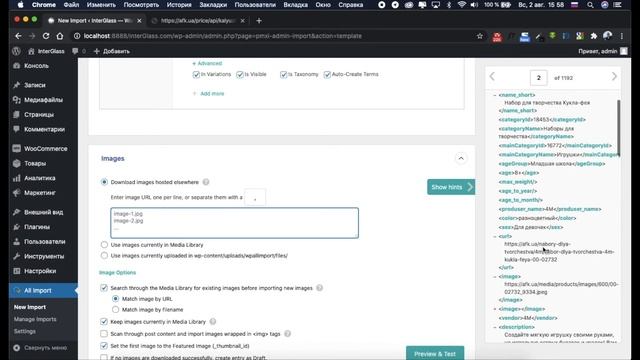Viewport: 640px width, 360px height.
Task: Click the browser back arrow
Action: pyautogui.click(x=18, y=36)
